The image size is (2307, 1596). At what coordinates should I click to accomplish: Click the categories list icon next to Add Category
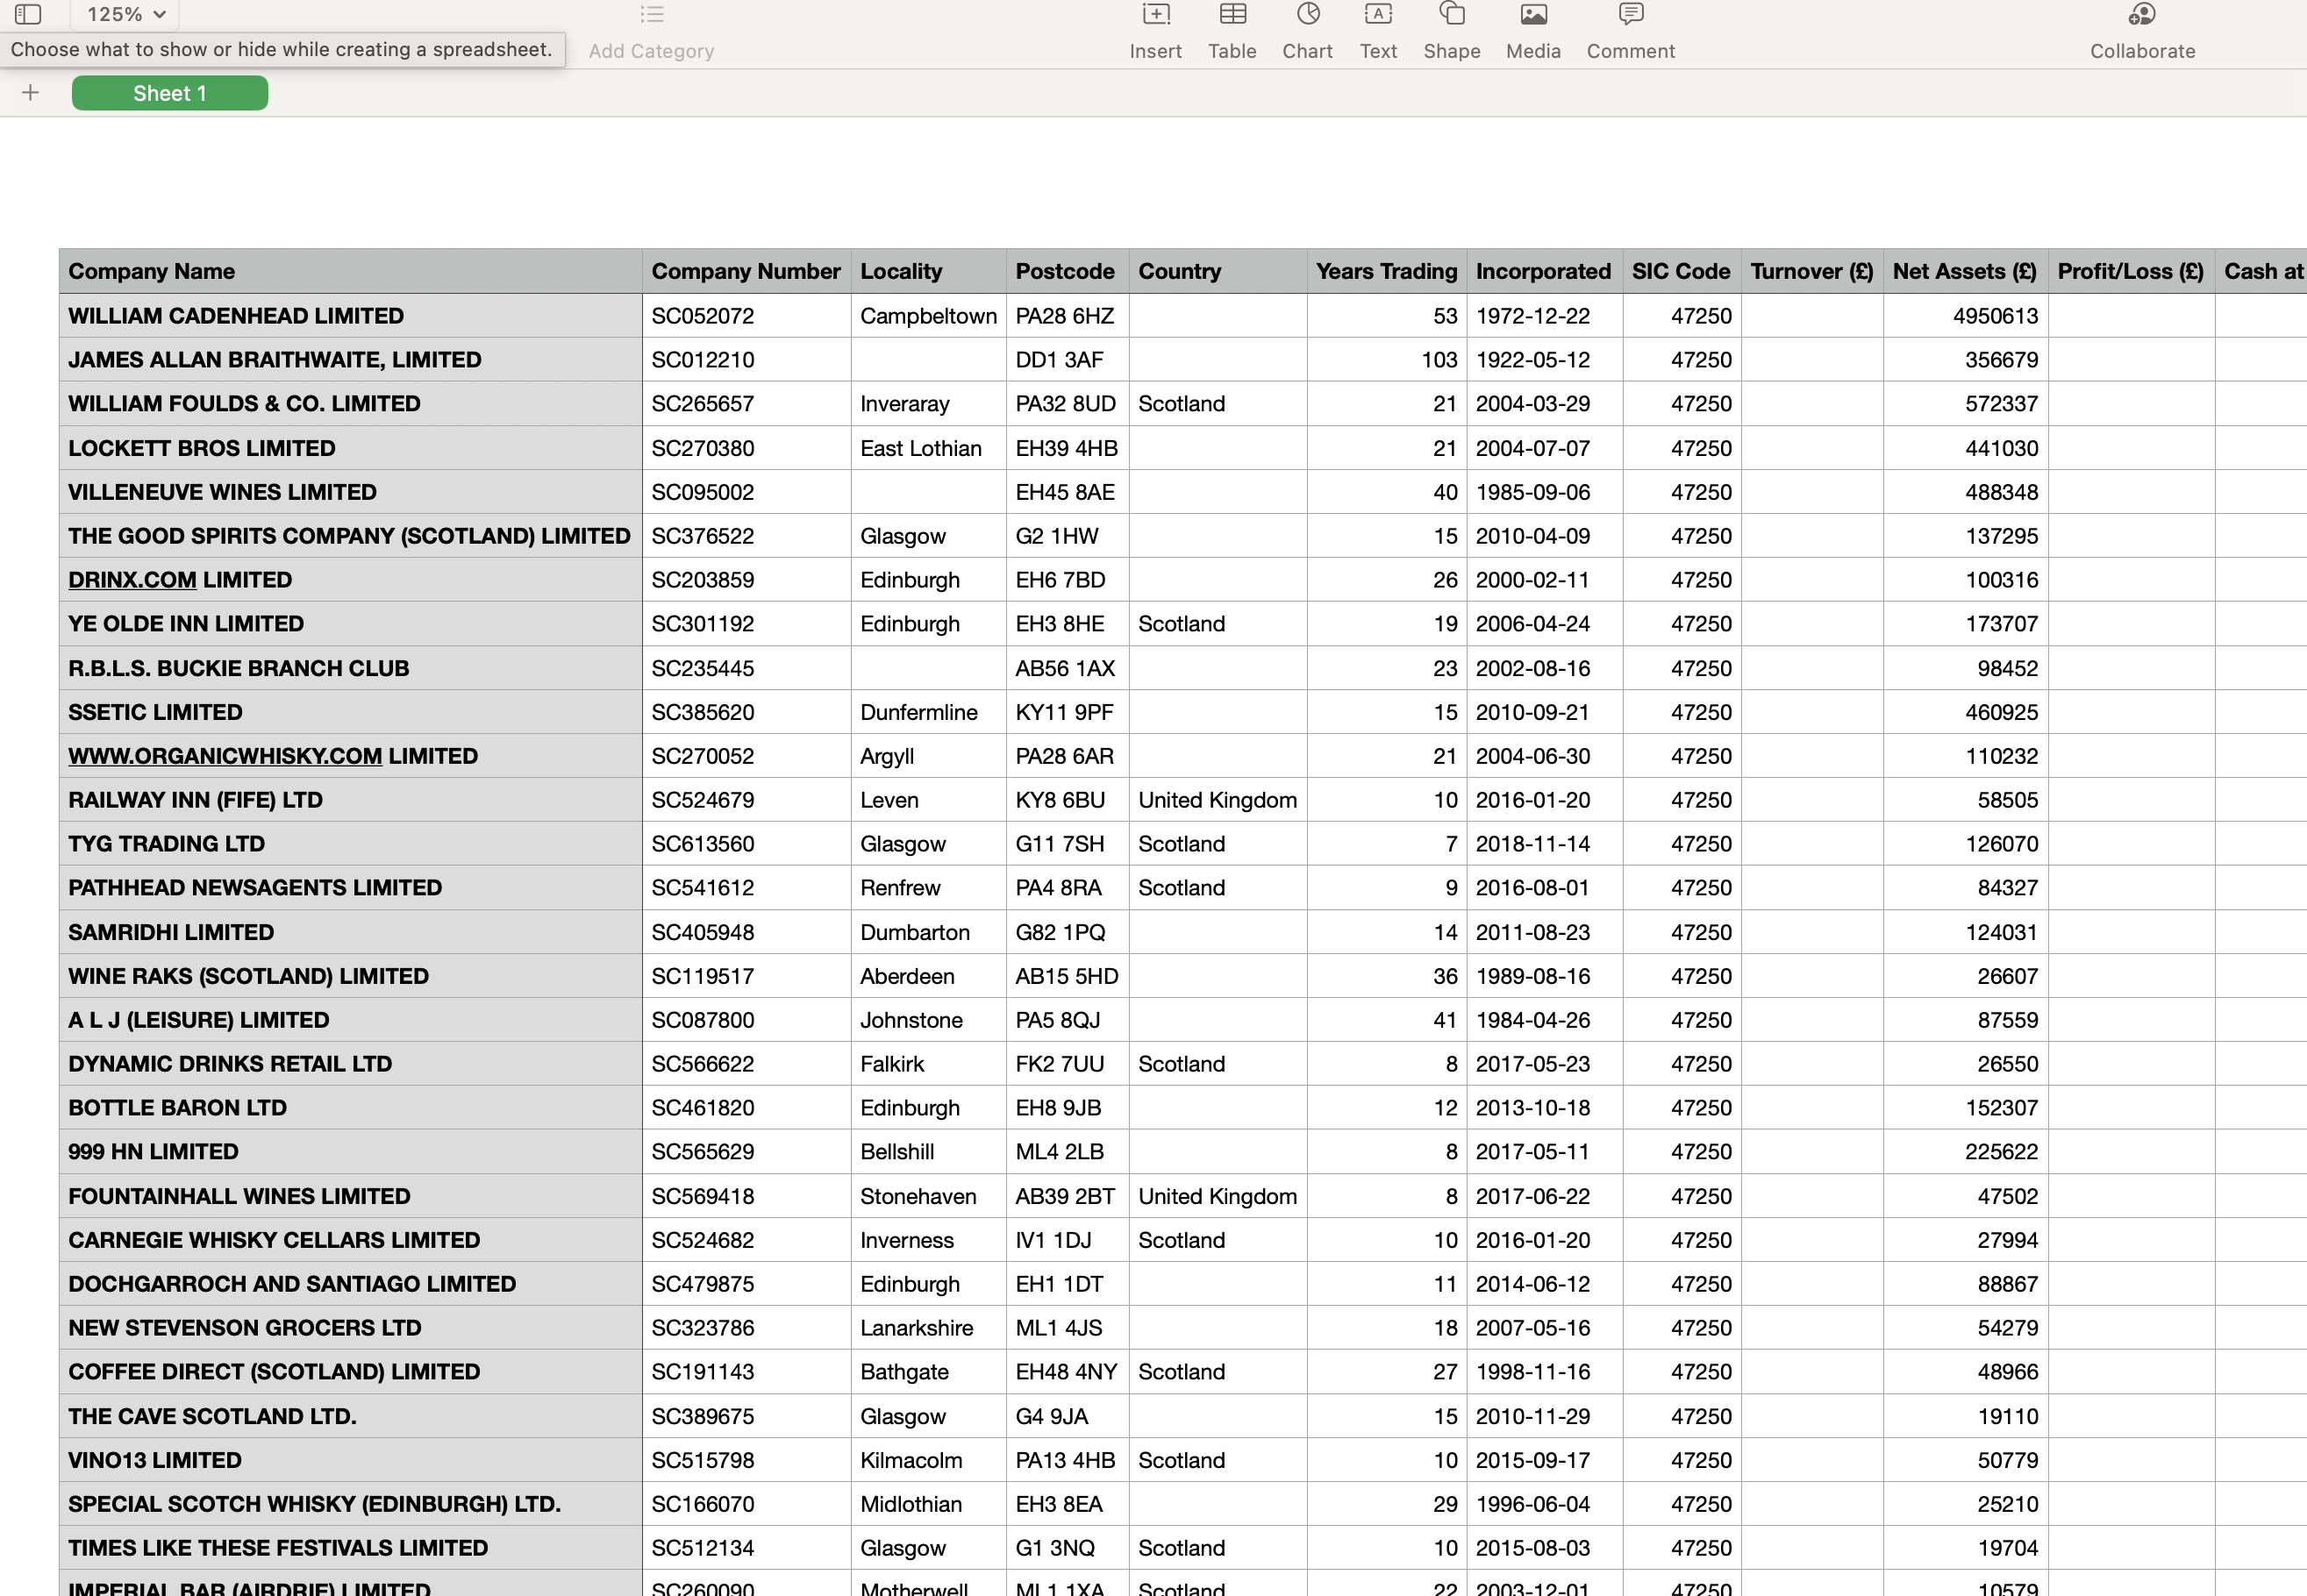(x=652, y=15)
